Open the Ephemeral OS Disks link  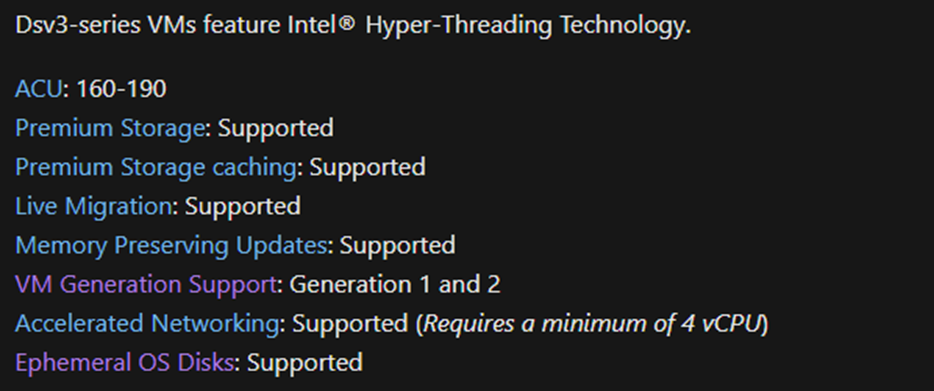click(124, 362)
